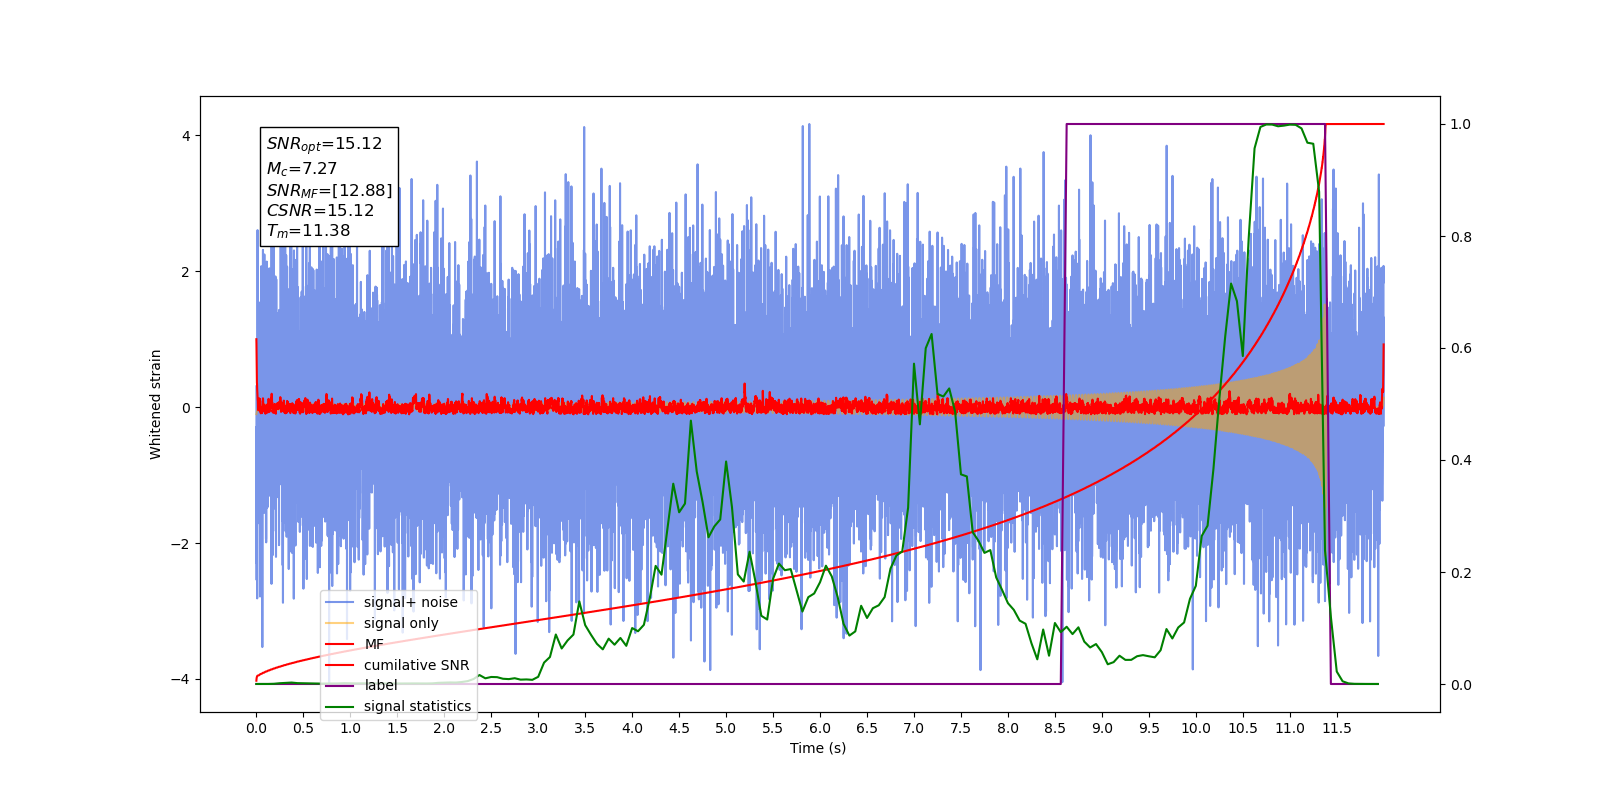The width and height of the screenshot is (1600, 800).
Task: Click the 10.5 time axis tick label
Action: (1243, 728)
